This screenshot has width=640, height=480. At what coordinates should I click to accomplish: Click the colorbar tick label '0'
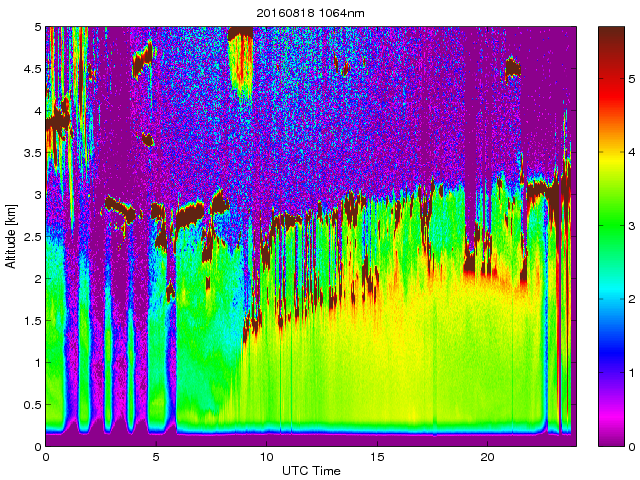click(630, 446)
